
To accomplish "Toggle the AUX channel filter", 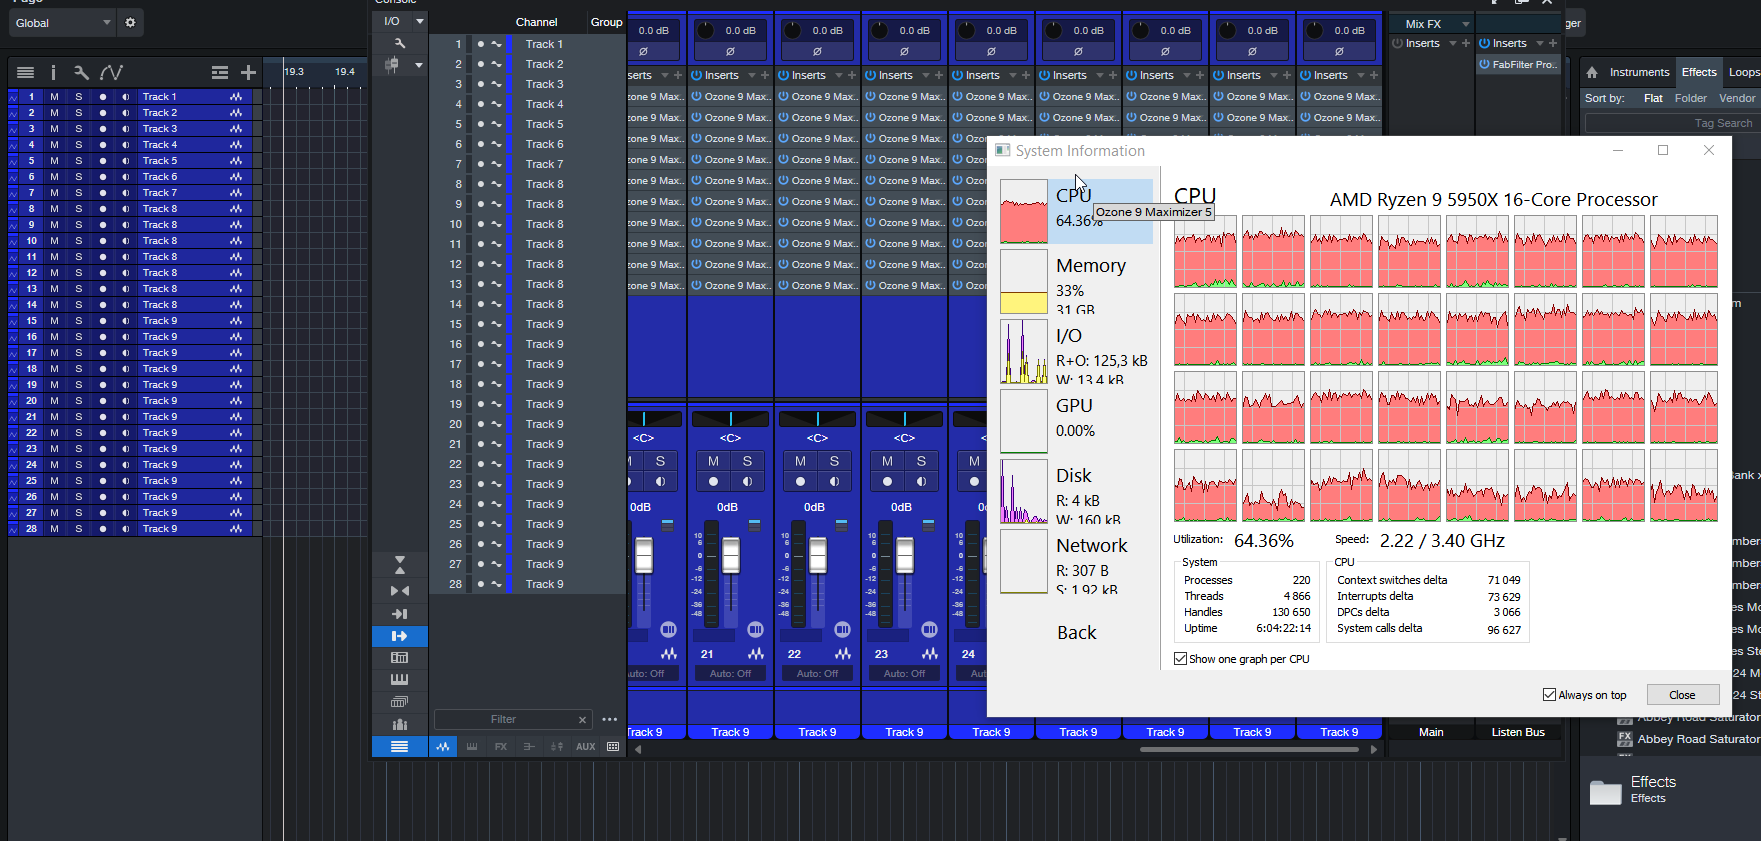I will point(585,747).
